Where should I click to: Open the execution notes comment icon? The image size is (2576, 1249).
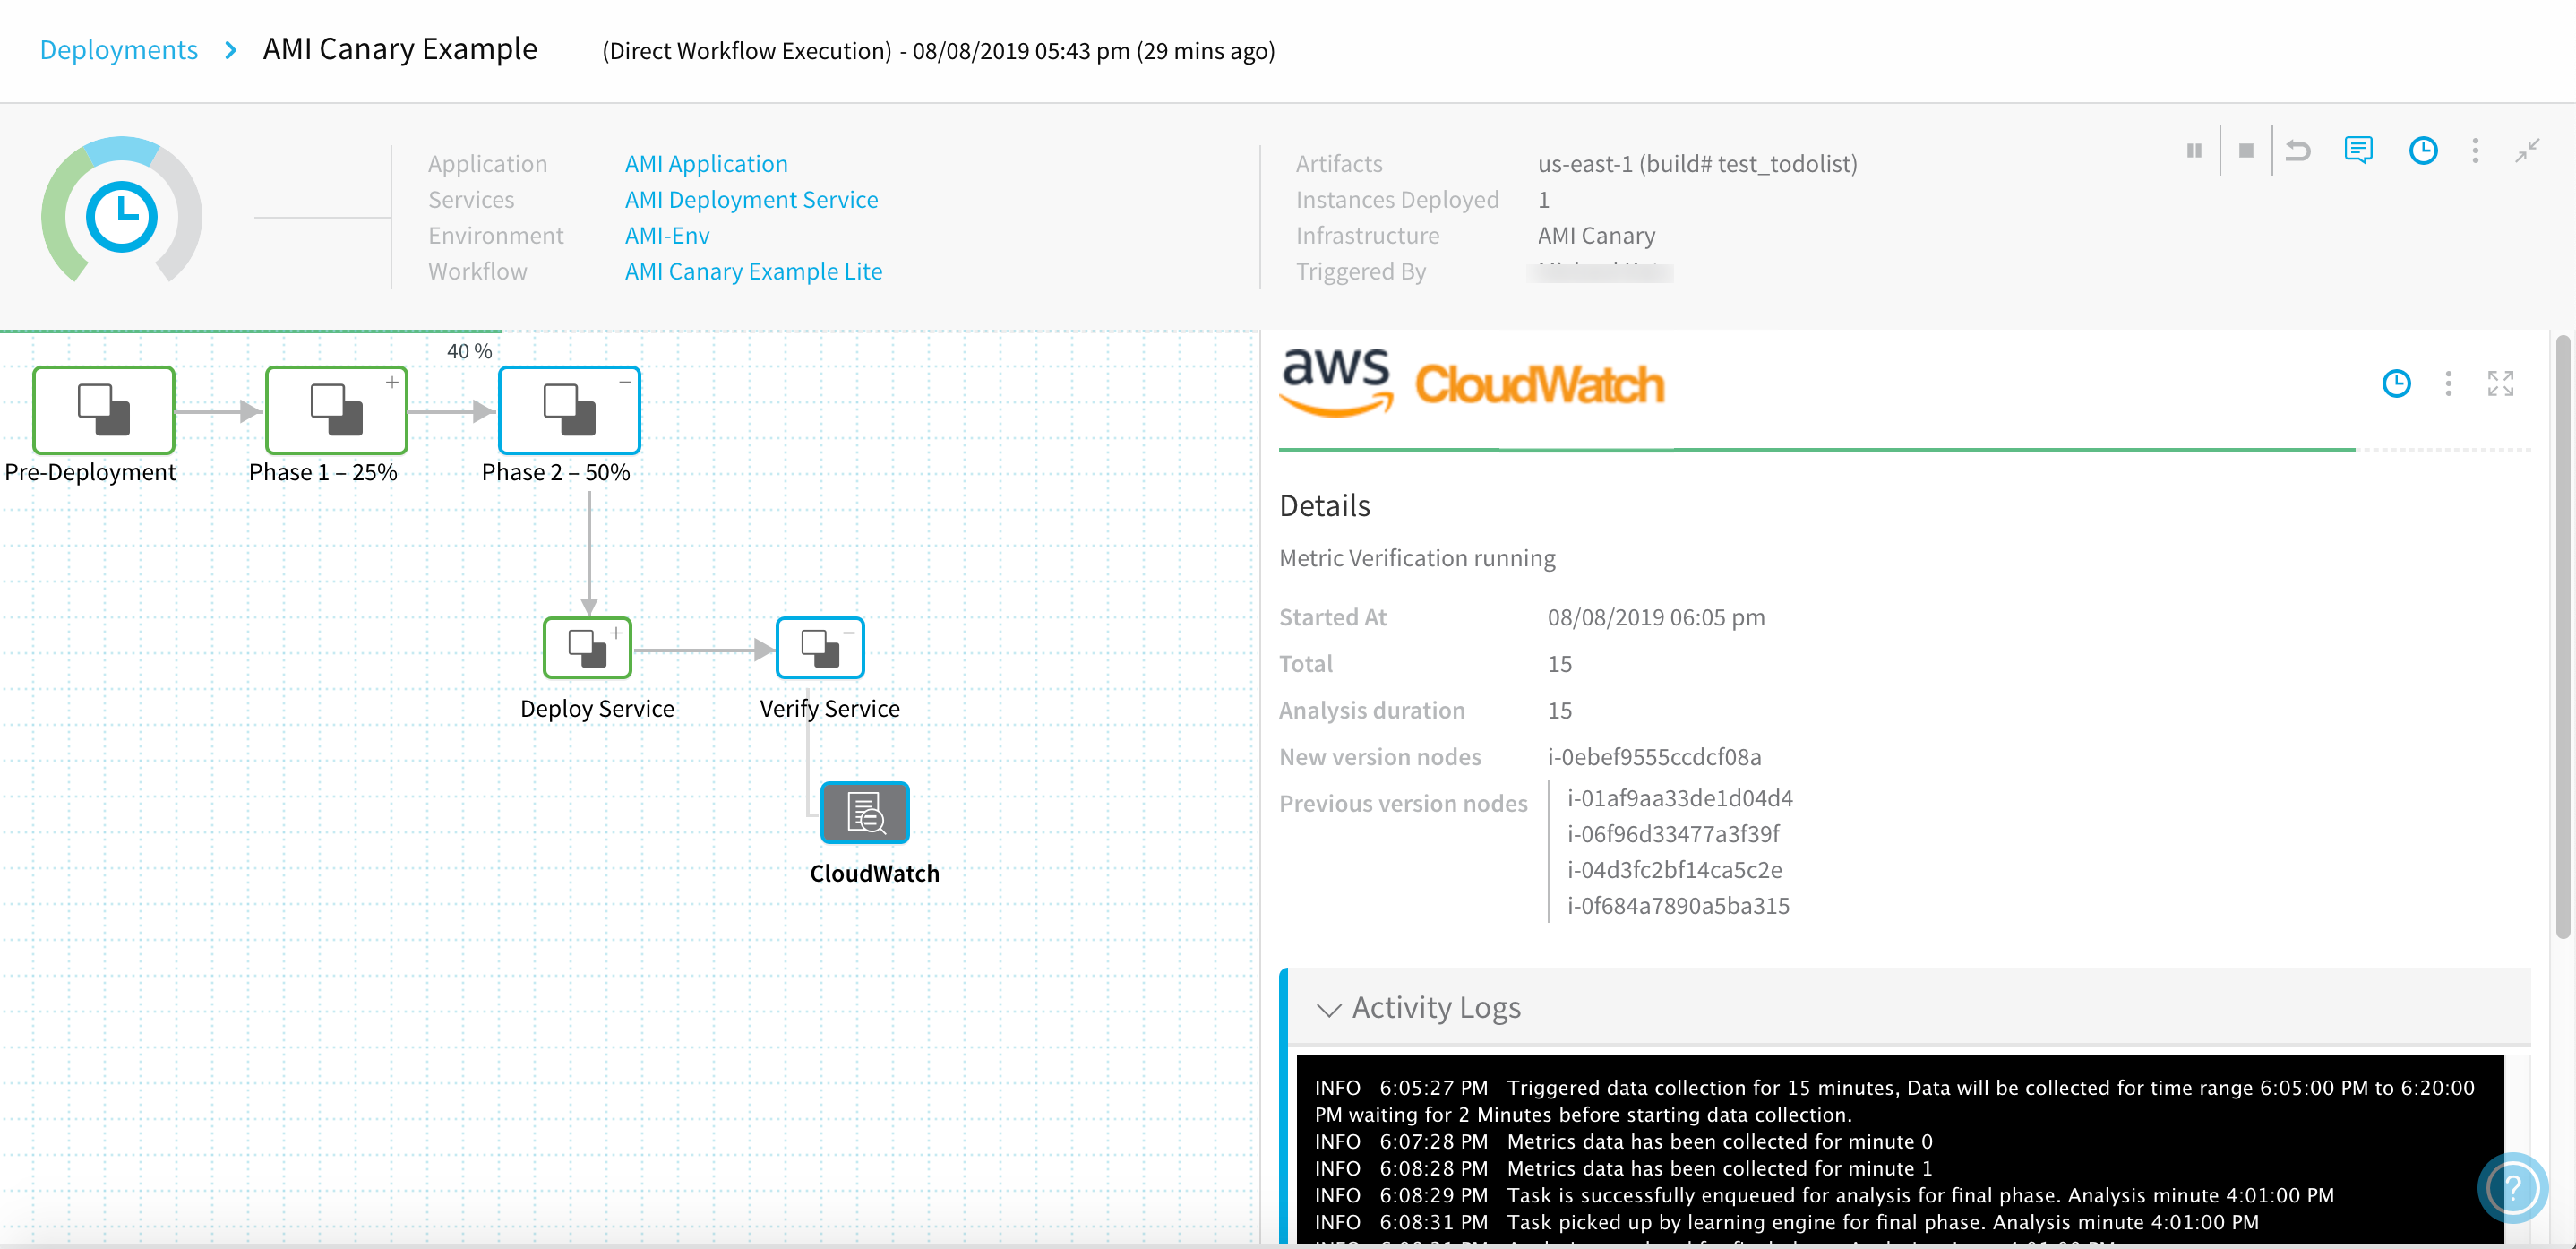click(2358, 151)
